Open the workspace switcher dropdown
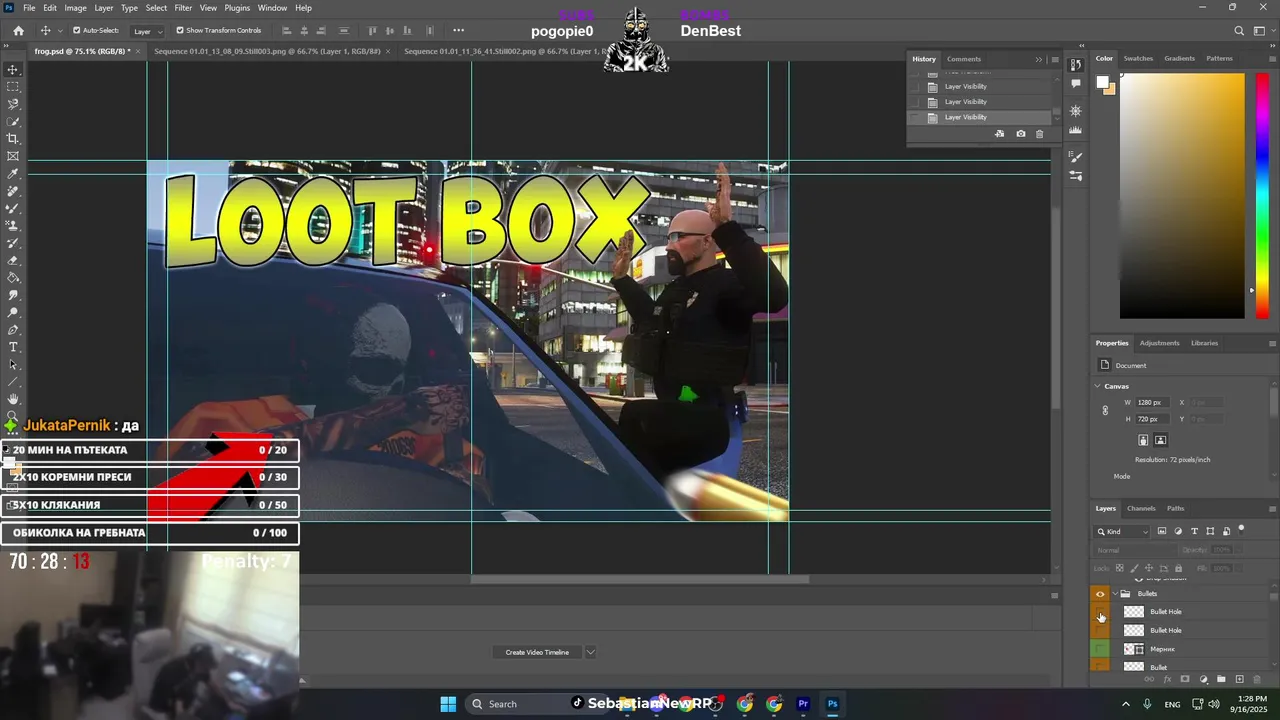This screenshot has width=1280, height=720. (1264, 31)
